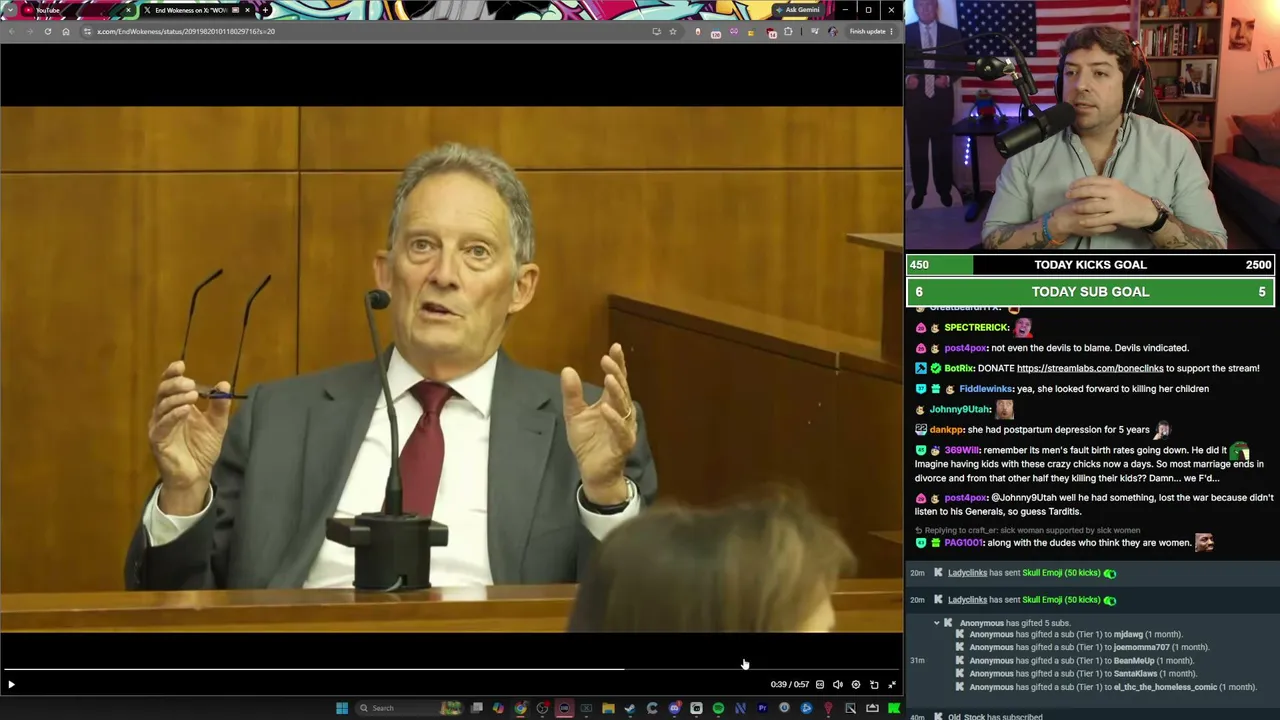The height and width of the screenshot is (720, 1280).
Task: Click PAG1001 username in chat
Action: point(964,543)
